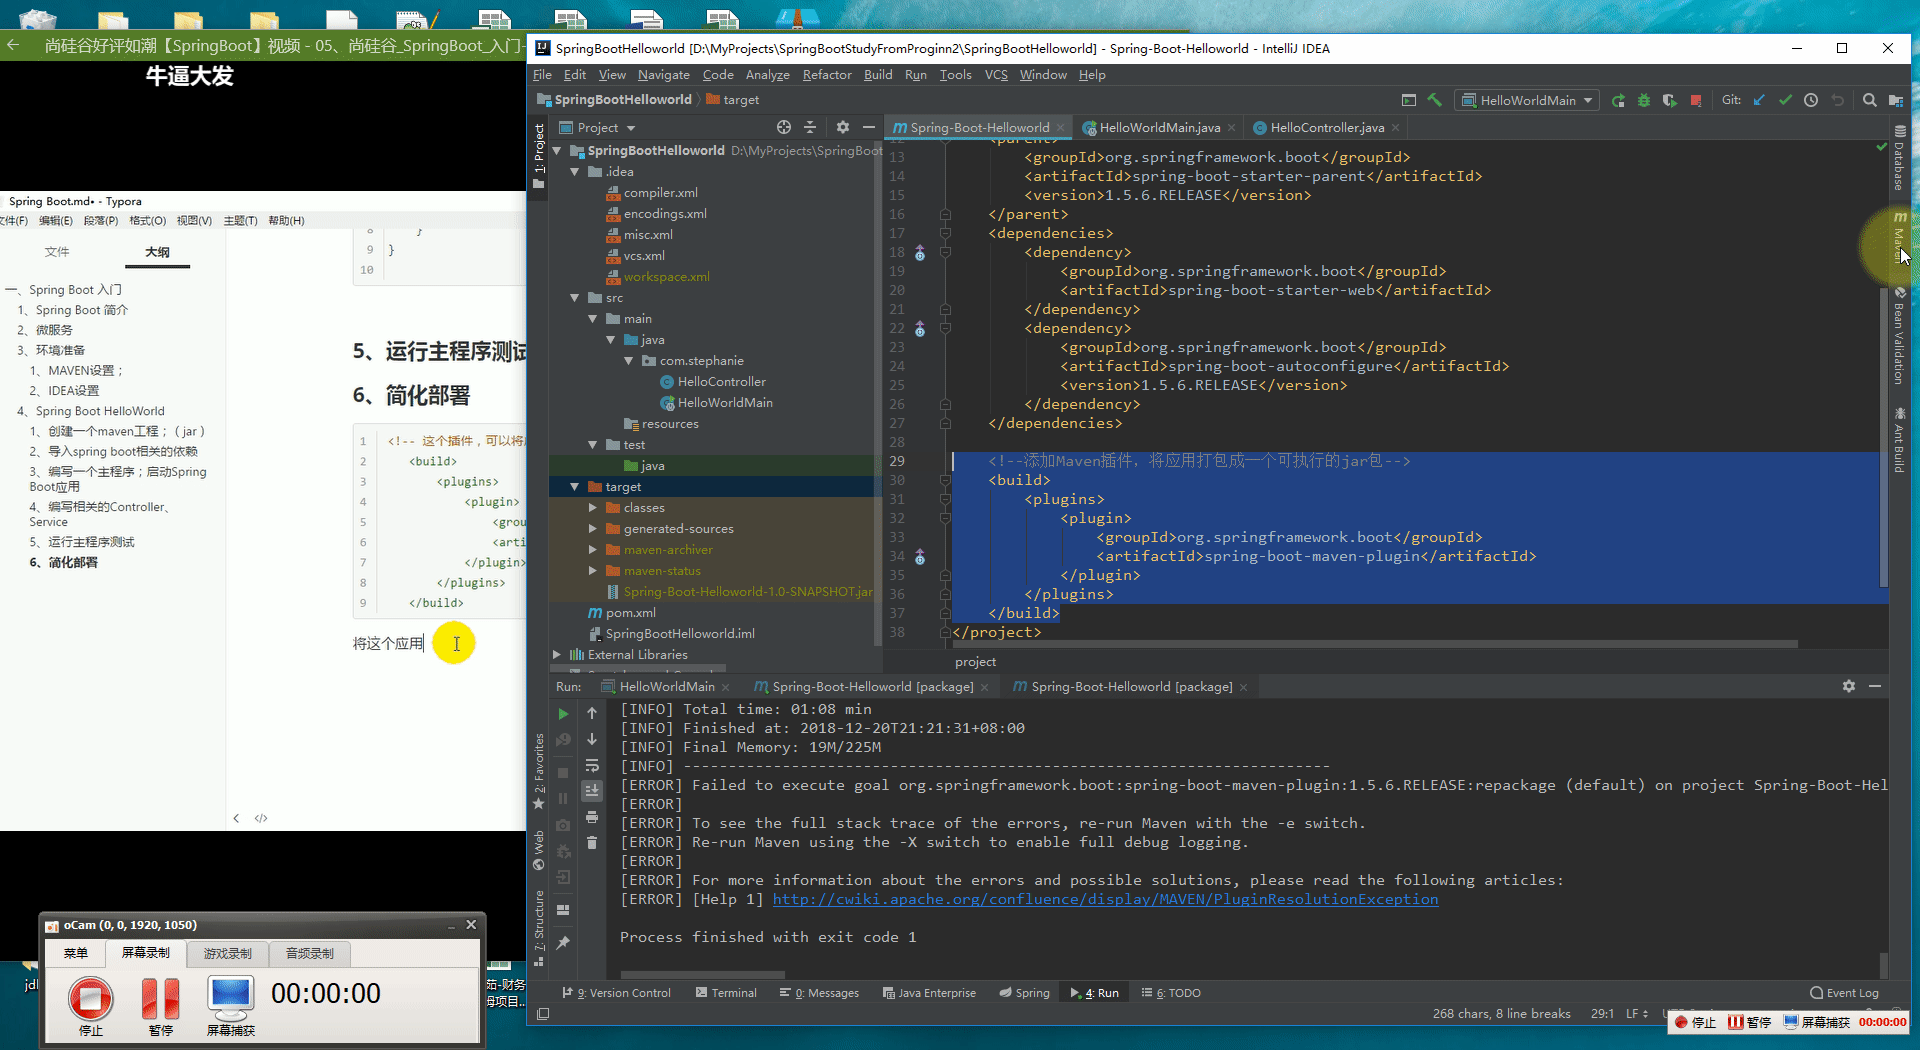Viewport: 1920px width, 1050px height.
Task: Select Spring-Boot-Helloworld-1.0-SNAPSHOT.jar in tree
Action: (x=747, y=592)
